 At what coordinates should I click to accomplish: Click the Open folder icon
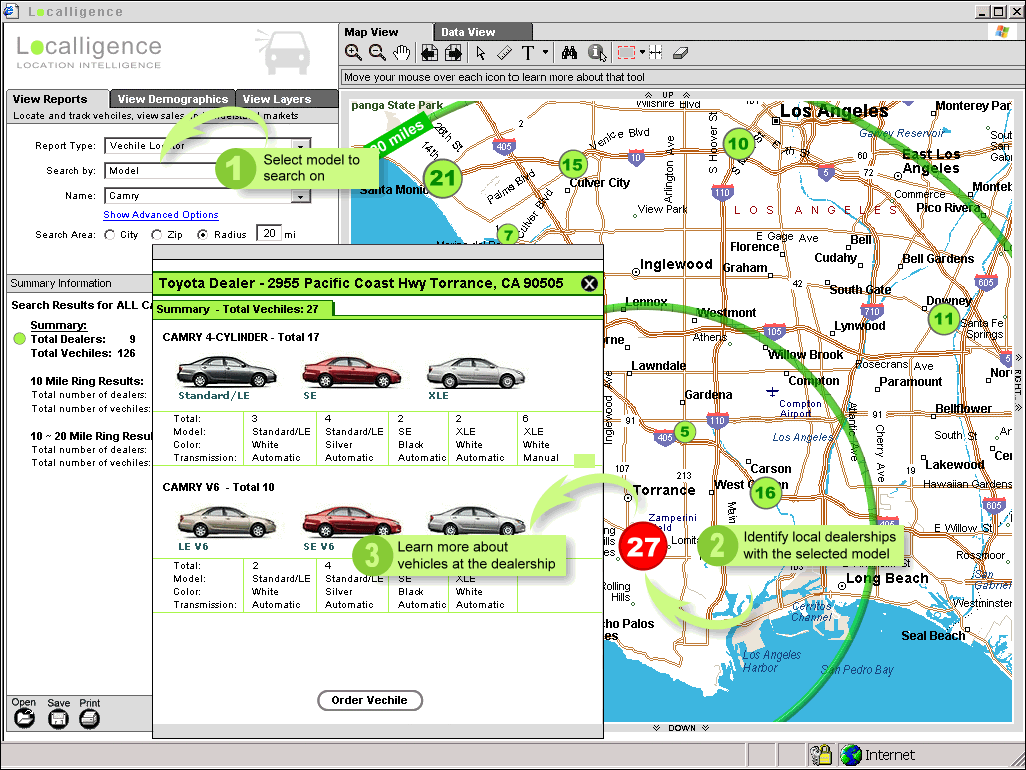(24, 718)
